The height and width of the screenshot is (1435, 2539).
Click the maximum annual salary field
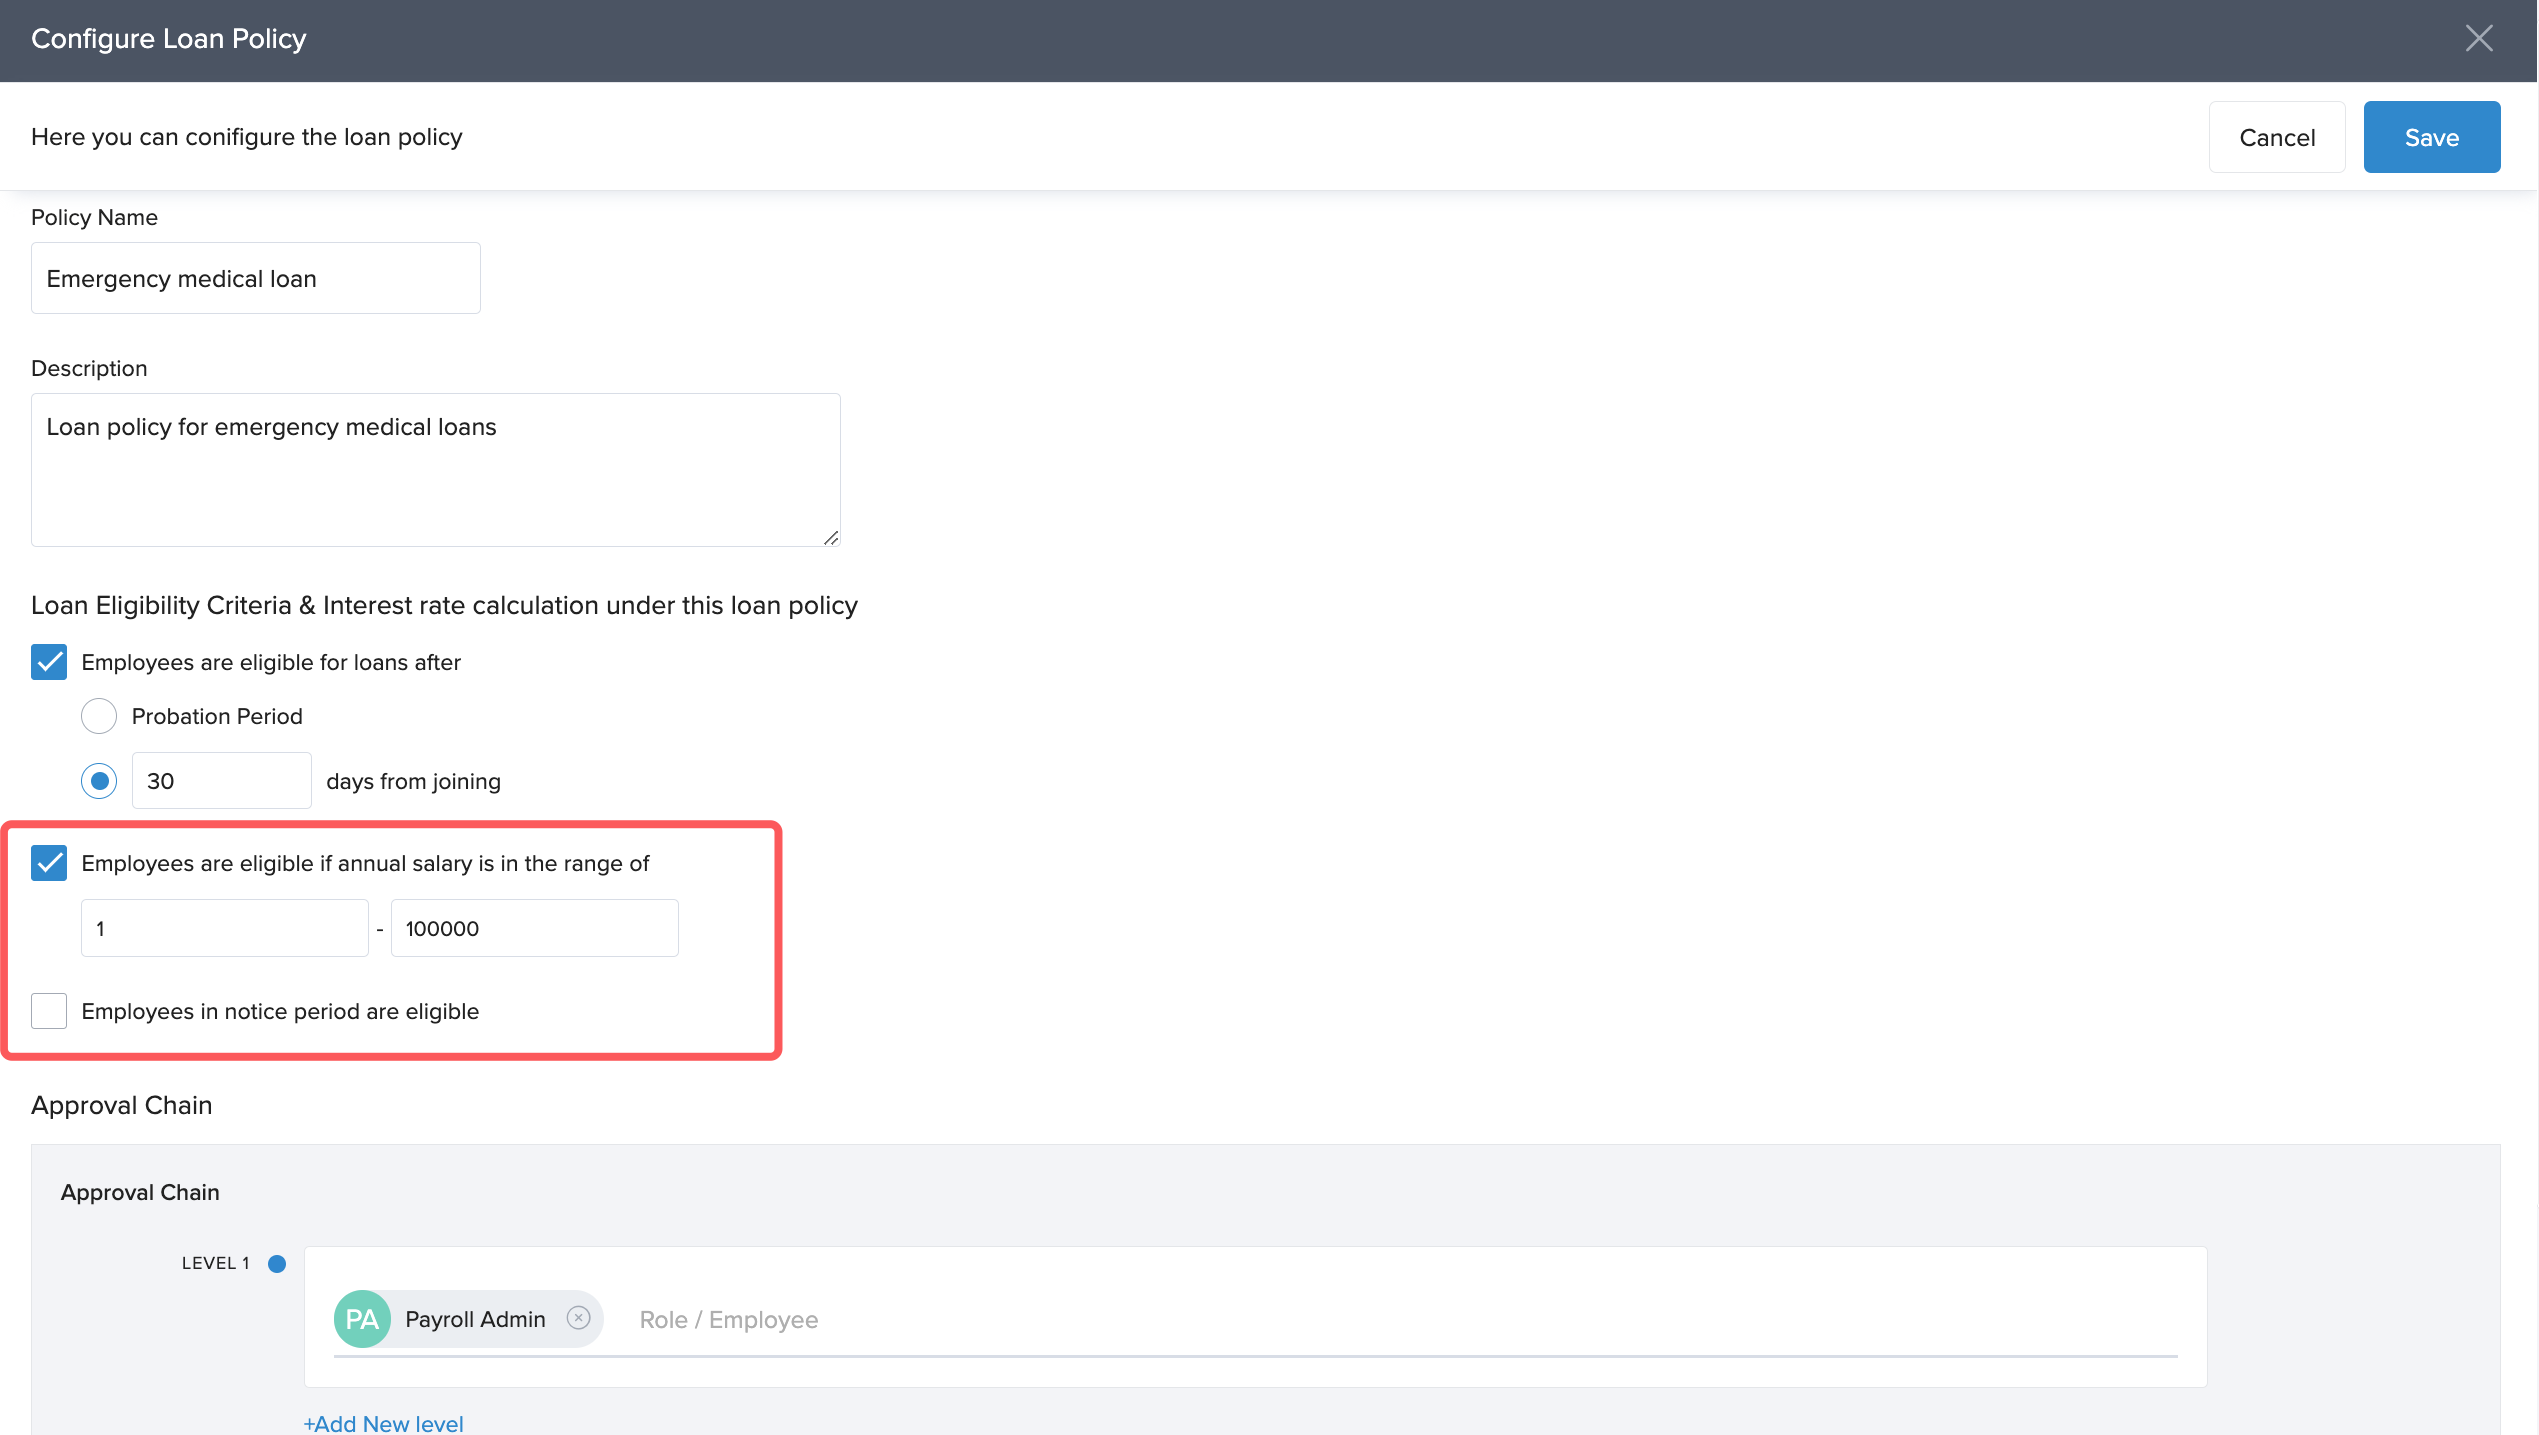[x=534, y=928]
